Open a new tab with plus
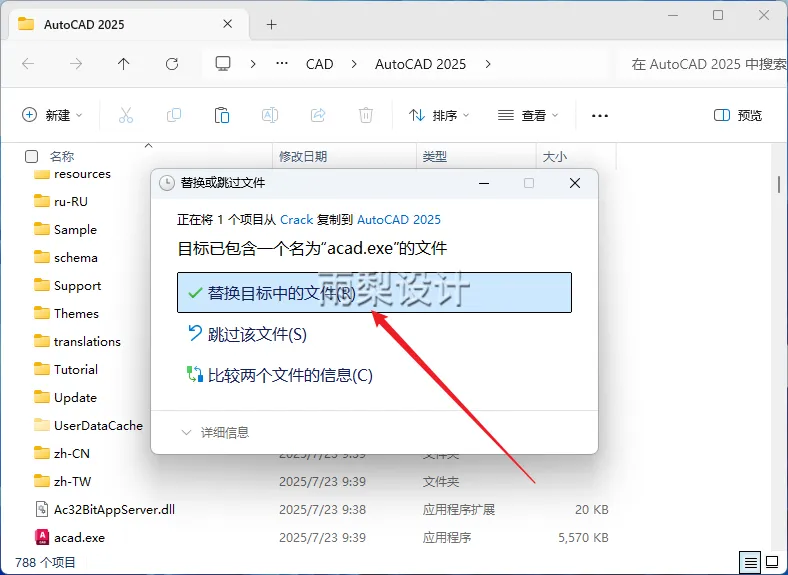788x575 pixels. 271,25
